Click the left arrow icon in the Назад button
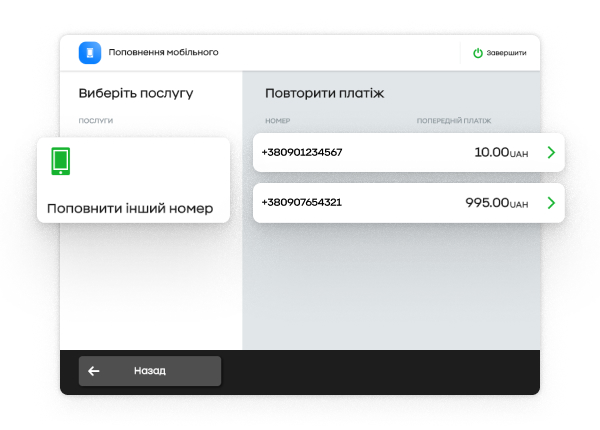 tap(94, 371)
